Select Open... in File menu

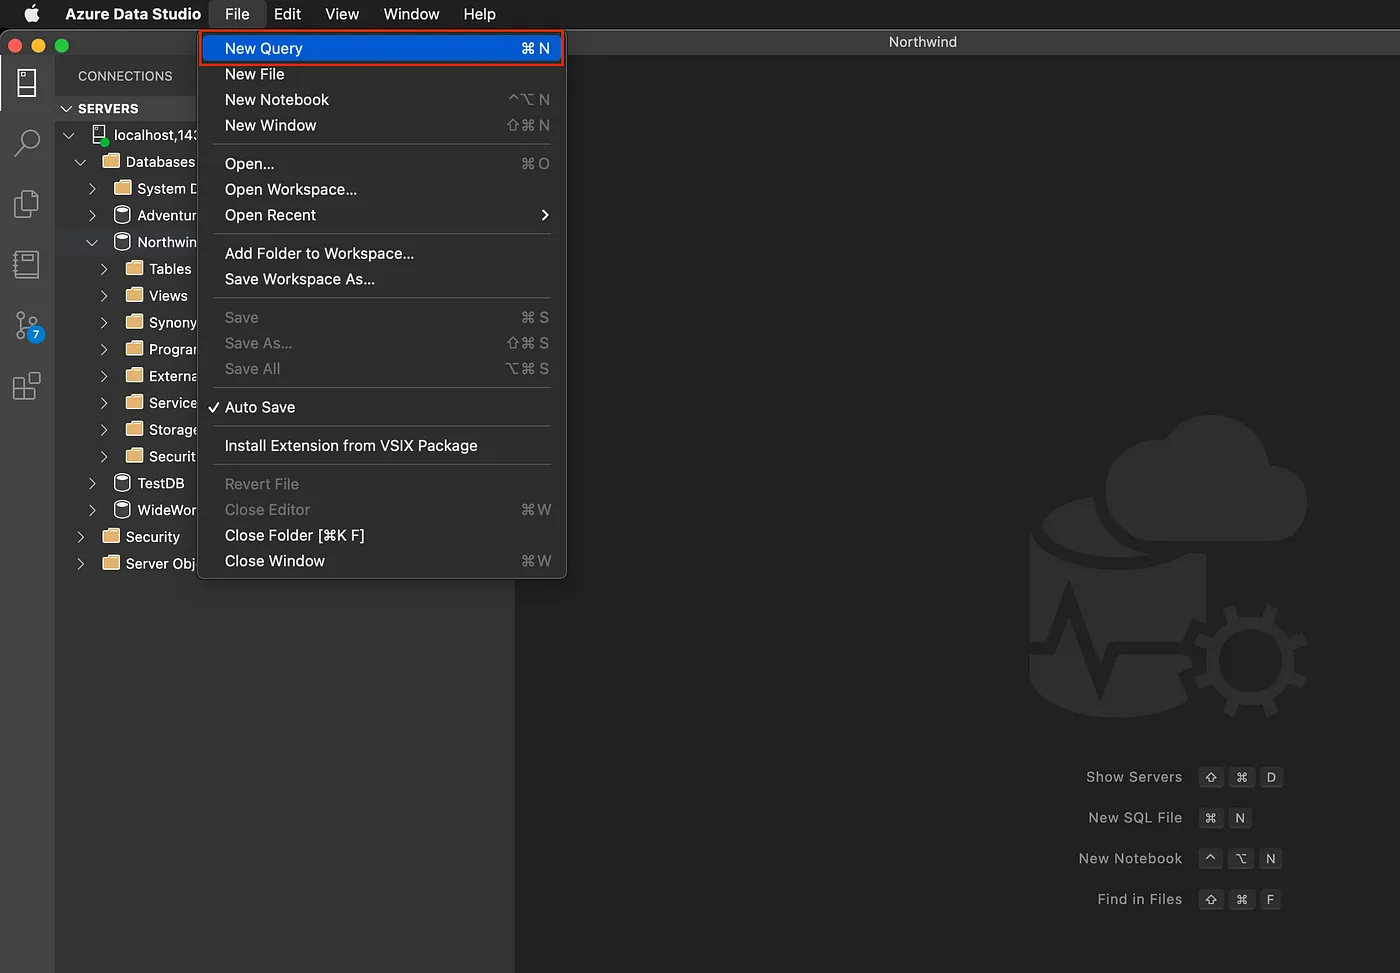(382, 164)
